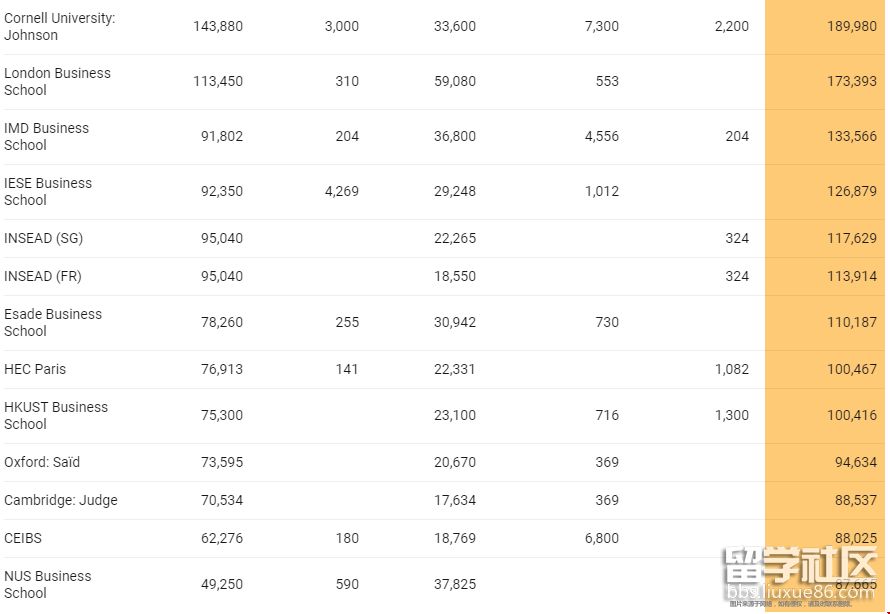Select the INSEAD (SG) row label

pyautogui.click(x=43, y=238)
